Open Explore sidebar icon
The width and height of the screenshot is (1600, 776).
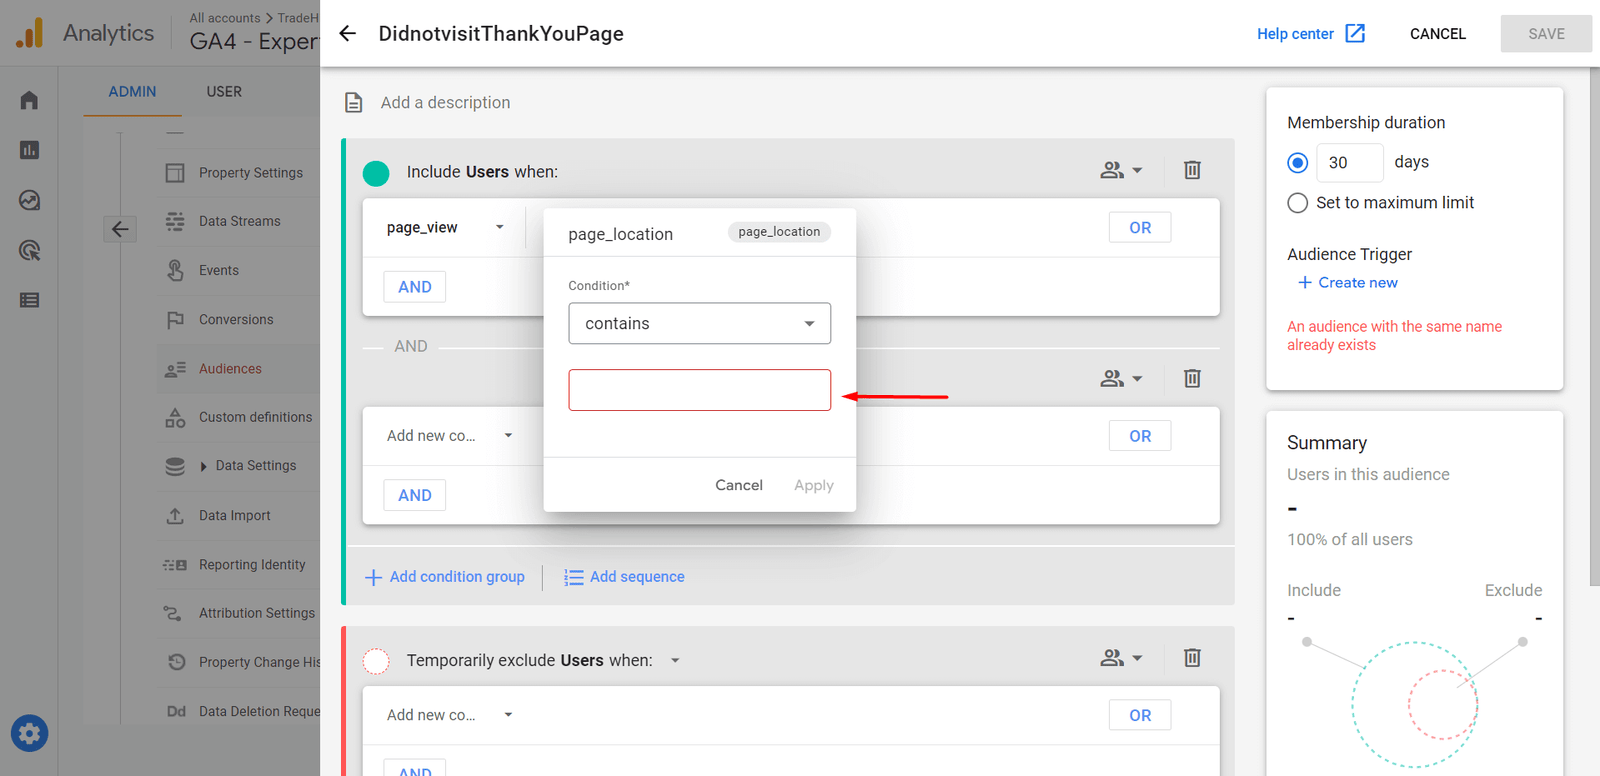[x=29, y=200]
